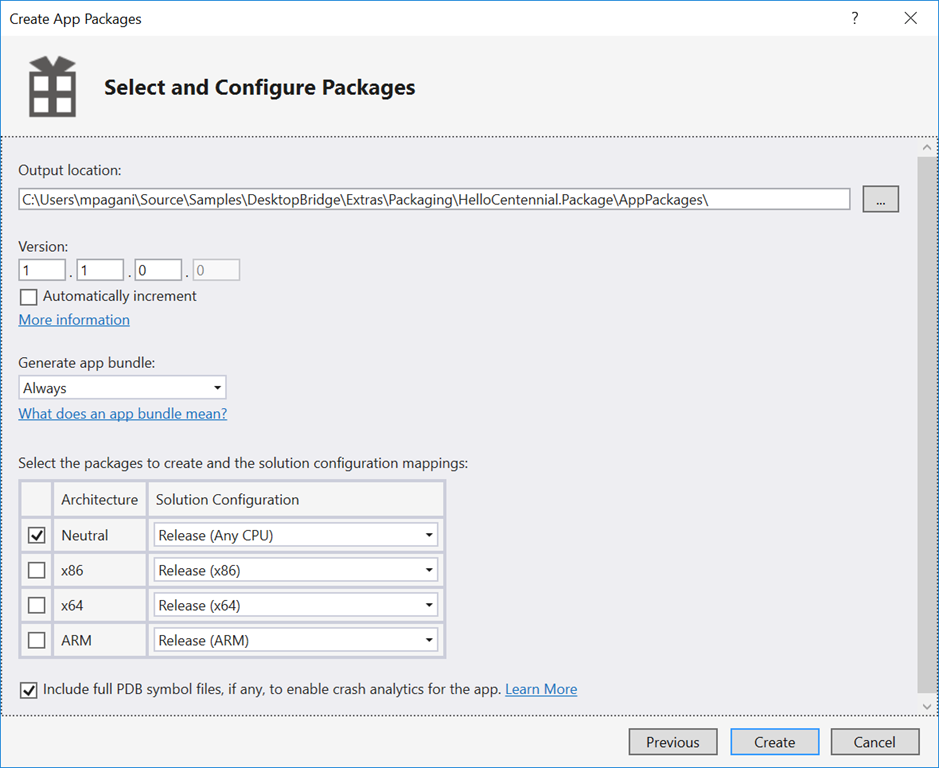
Task: Select the x64 architecture checkbox
Action: pyautogui.click(x=37, y=605)
